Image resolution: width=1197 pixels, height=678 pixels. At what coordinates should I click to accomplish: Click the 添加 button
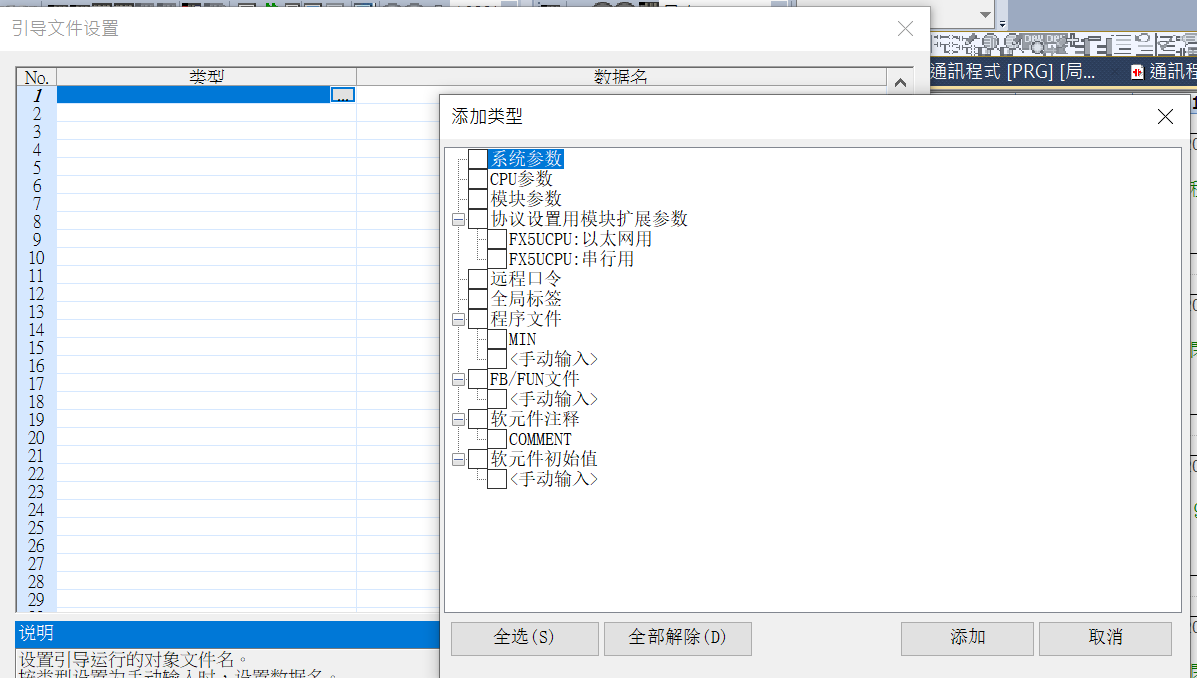967,638
